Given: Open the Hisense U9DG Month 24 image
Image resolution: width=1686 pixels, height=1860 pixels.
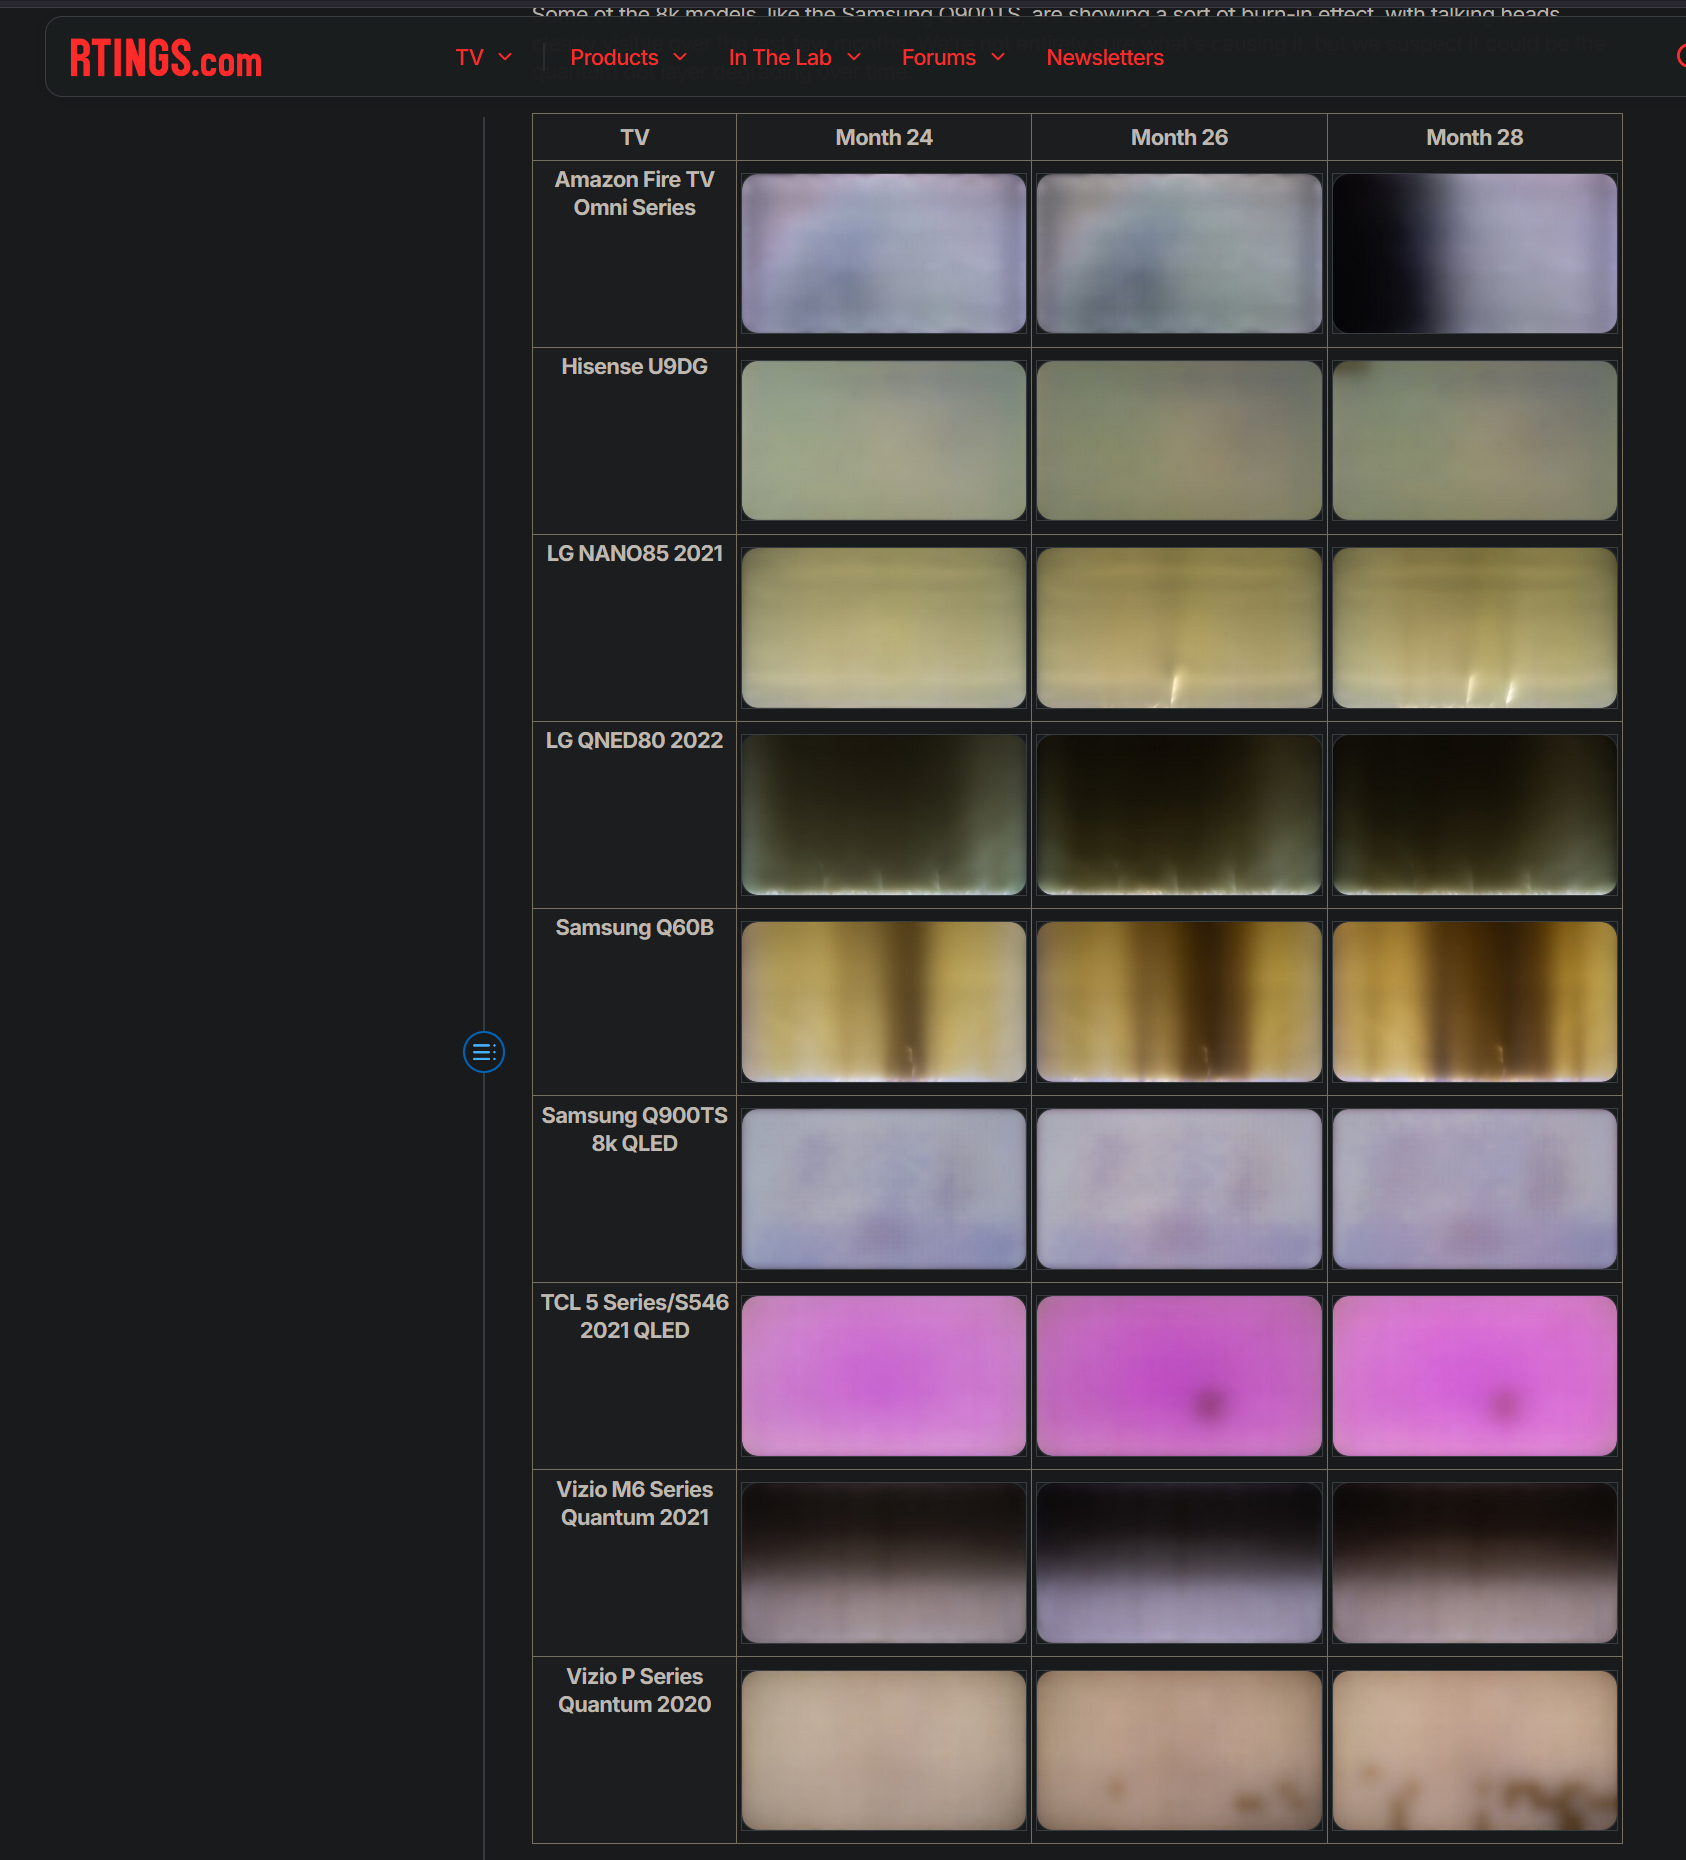Looking at the screenshot, I should pos(883,440).
